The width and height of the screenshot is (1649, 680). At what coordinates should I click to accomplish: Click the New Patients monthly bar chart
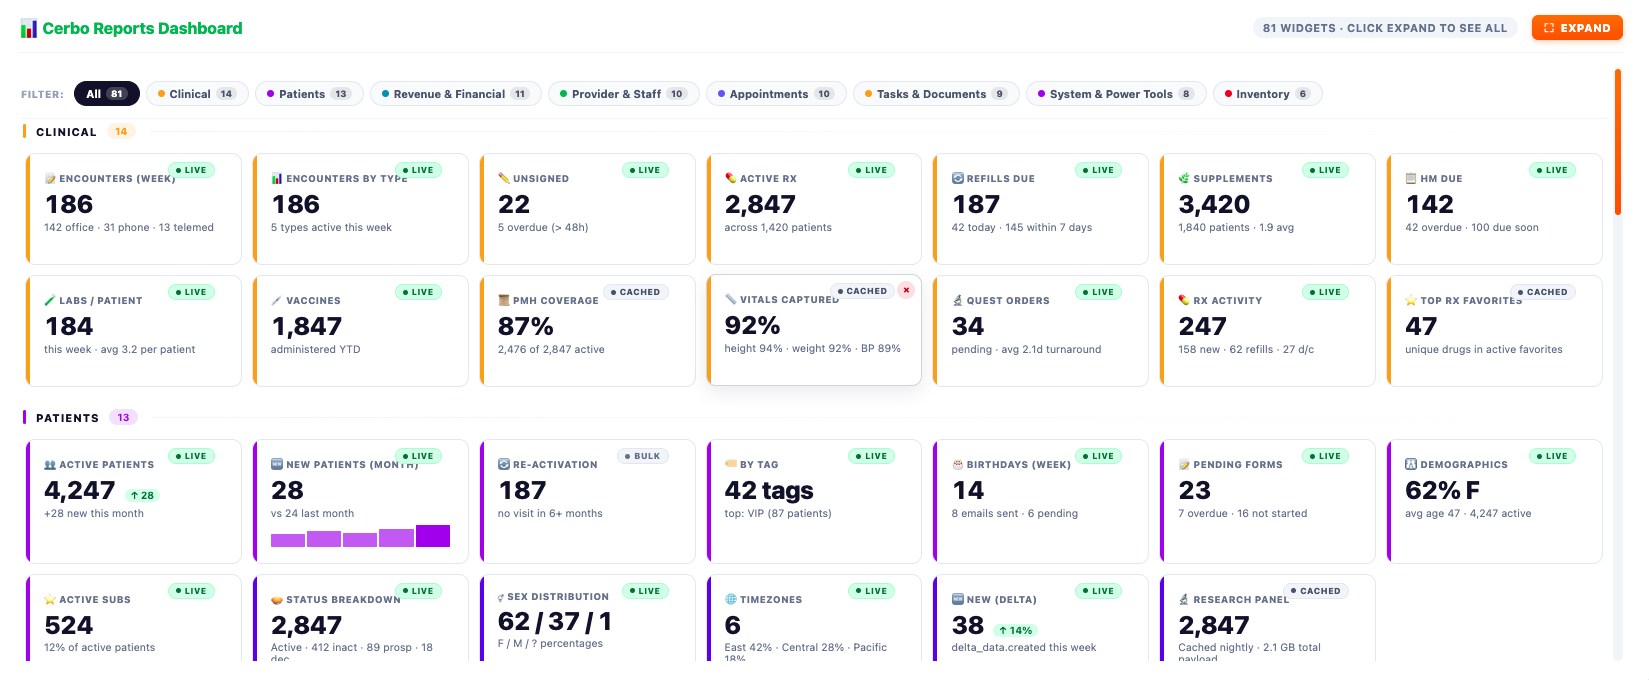pyautogui.click(x=360, y=536)
